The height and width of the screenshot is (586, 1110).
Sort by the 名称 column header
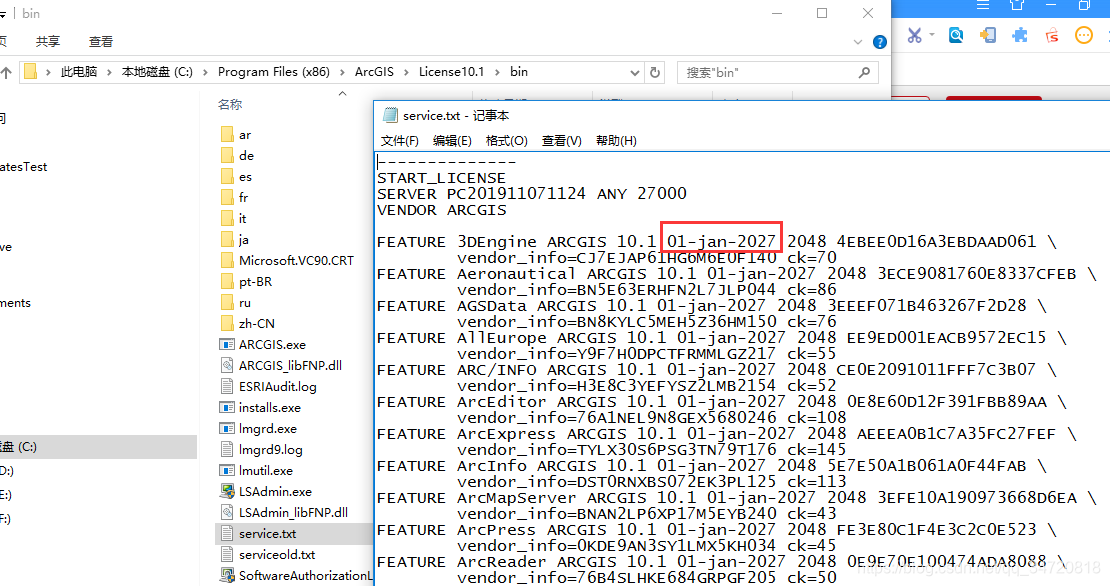pyautogui.click(x=230, y=105)
